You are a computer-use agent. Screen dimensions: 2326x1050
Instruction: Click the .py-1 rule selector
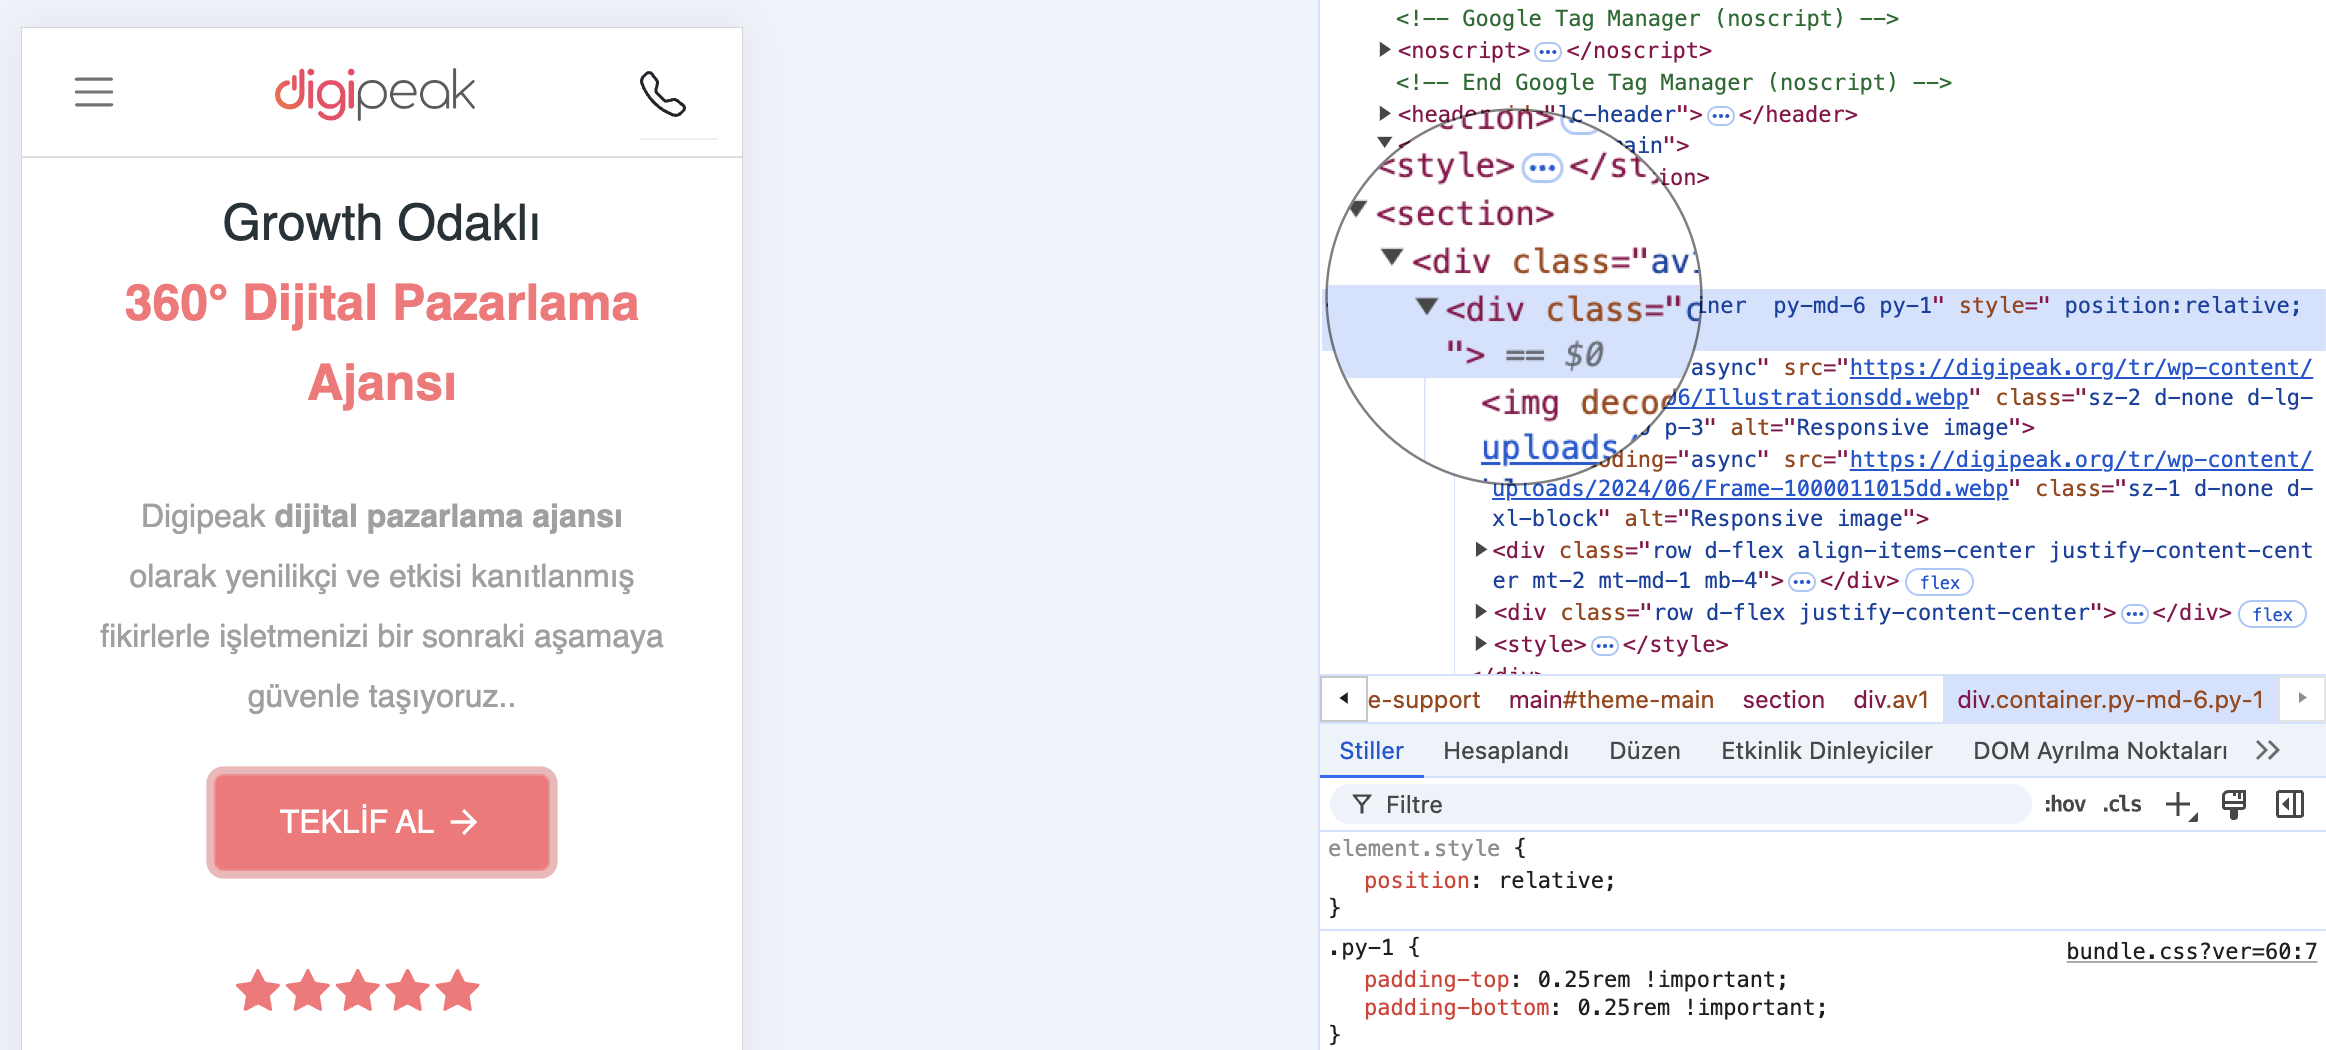[1360, 947]
